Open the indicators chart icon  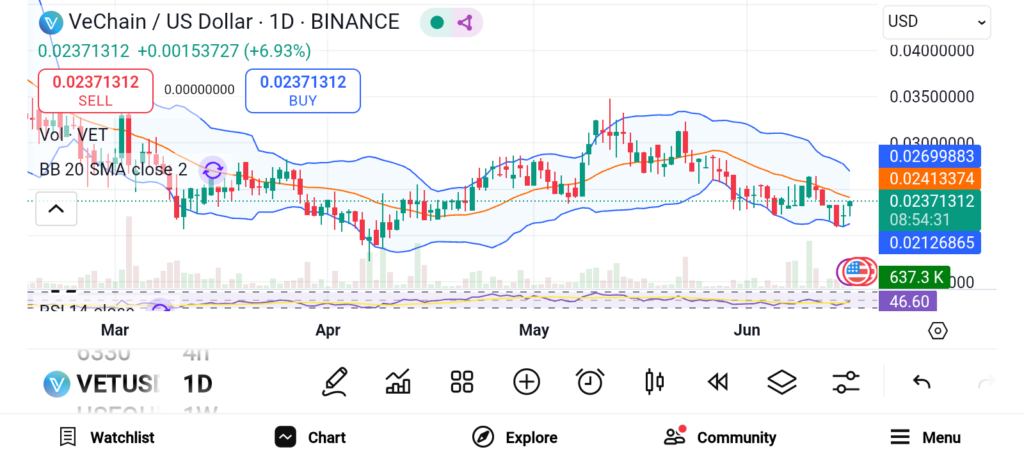tap(398, 382)
